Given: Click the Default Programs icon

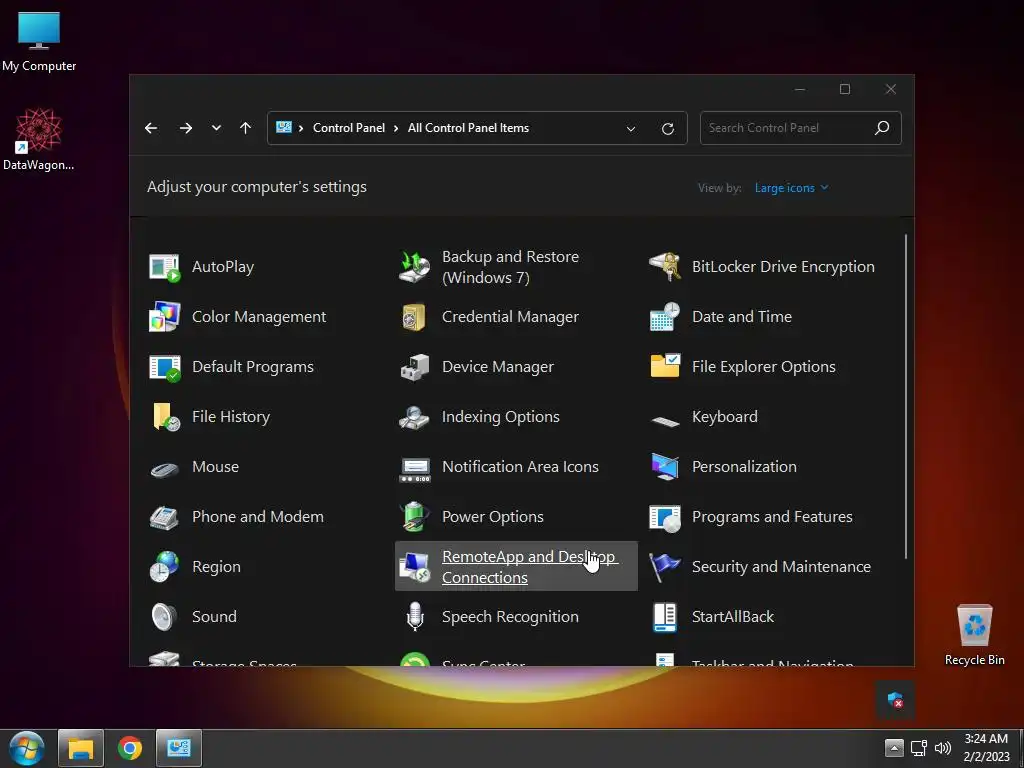Looking at the screenshot, I should point(164,367).
